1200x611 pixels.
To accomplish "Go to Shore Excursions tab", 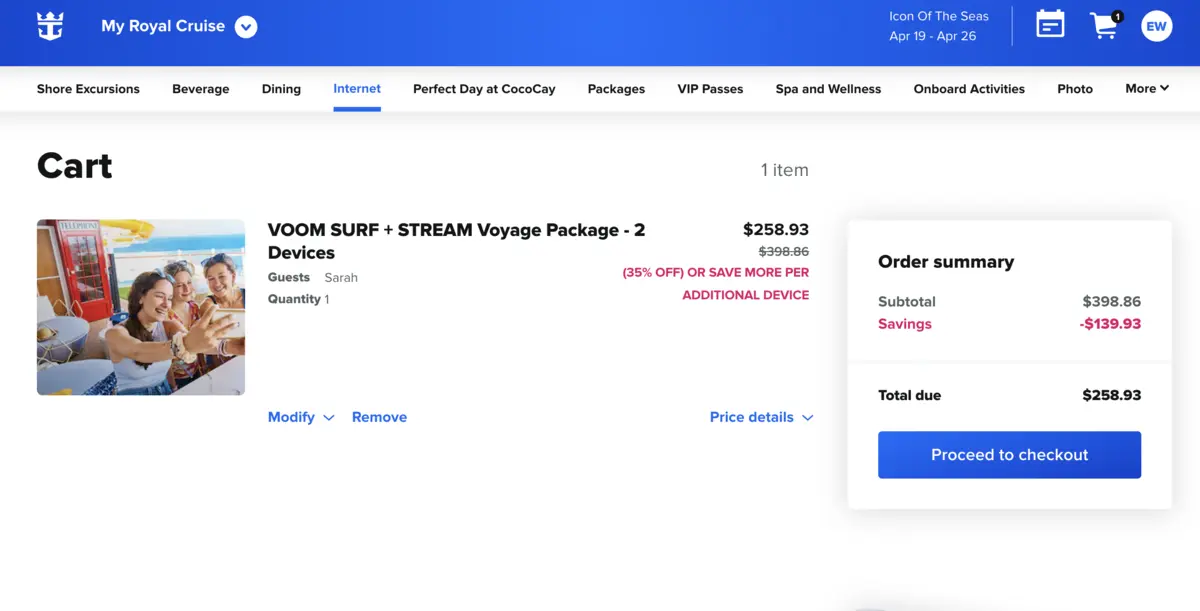I will tap(88, 89).
